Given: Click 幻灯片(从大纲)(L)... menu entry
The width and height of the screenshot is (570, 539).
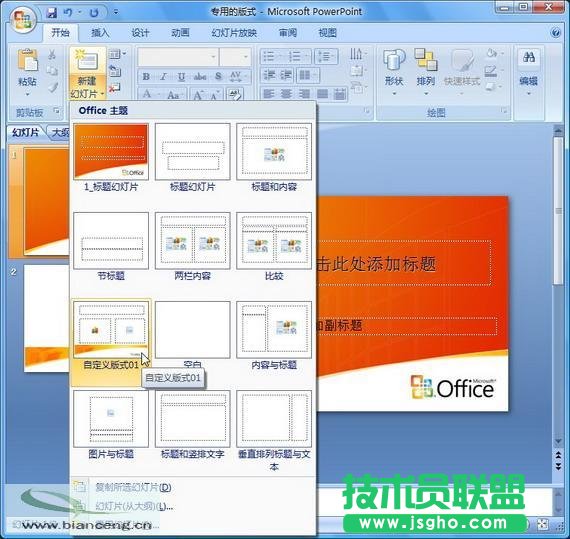Looking at the screenshot, I should [x=193, y=506].
